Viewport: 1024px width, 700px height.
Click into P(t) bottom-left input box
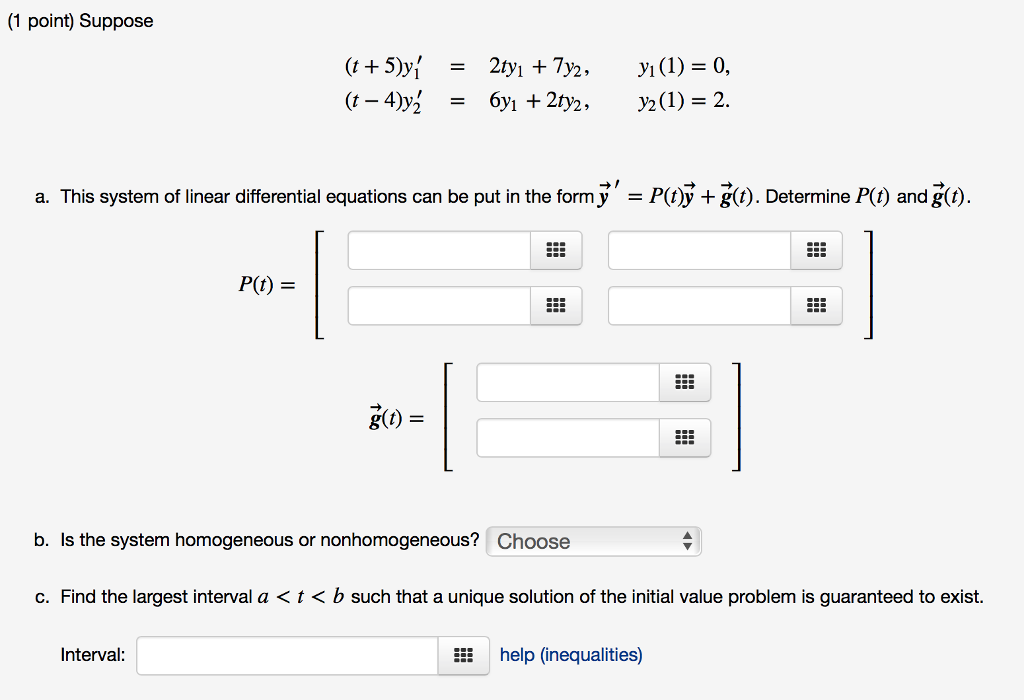point(437,306)
